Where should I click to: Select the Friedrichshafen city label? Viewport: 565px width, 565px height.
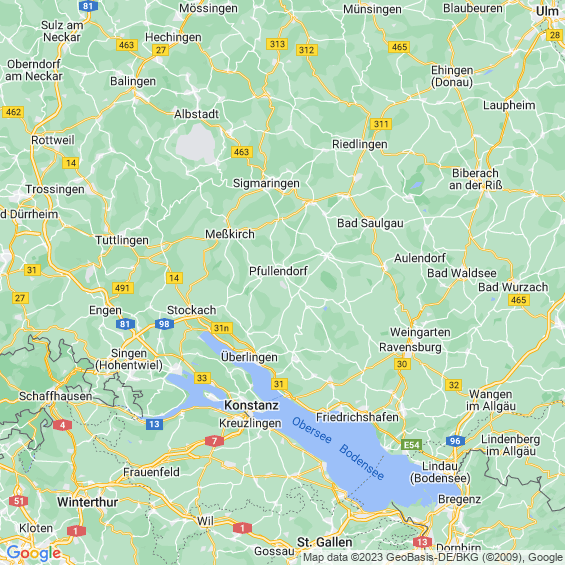pyautogui.click(x=357, y=417)
